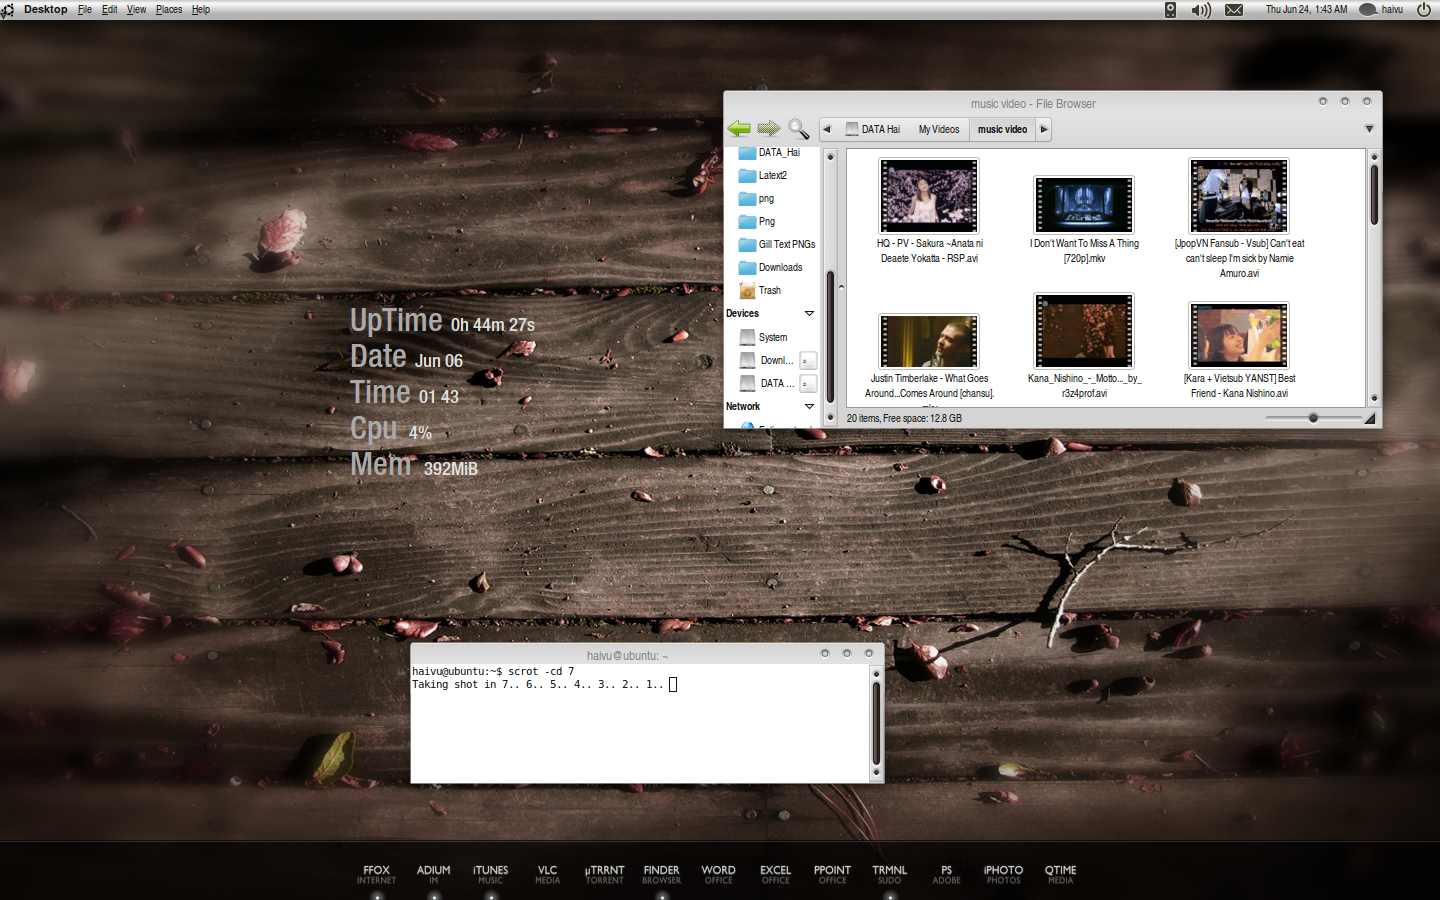
Task: Go back with the green arrow
Action: coord(739,128)
